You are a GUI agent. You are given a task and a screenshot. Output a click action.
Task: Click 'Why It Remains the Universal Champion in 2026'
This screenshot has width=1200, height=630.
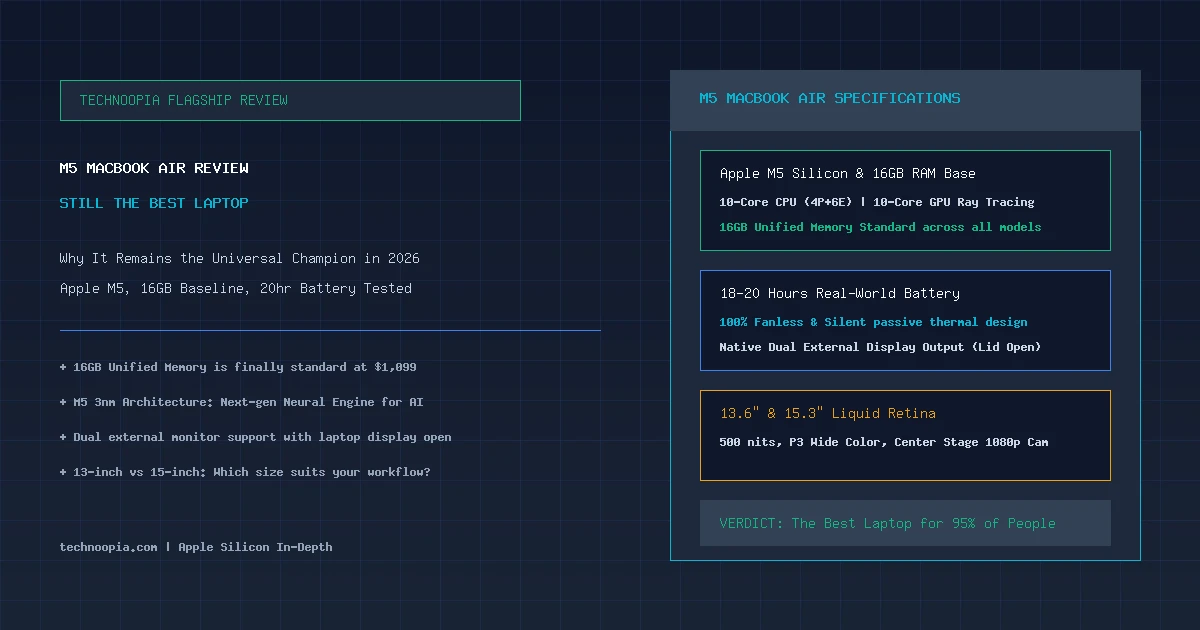click(x=240, y=258)
